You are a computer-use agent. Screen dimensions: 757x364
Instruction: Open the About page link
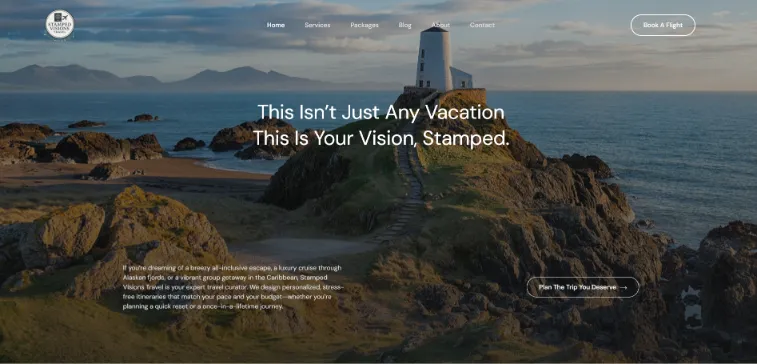pyautogui.click(x=440, y=25)
